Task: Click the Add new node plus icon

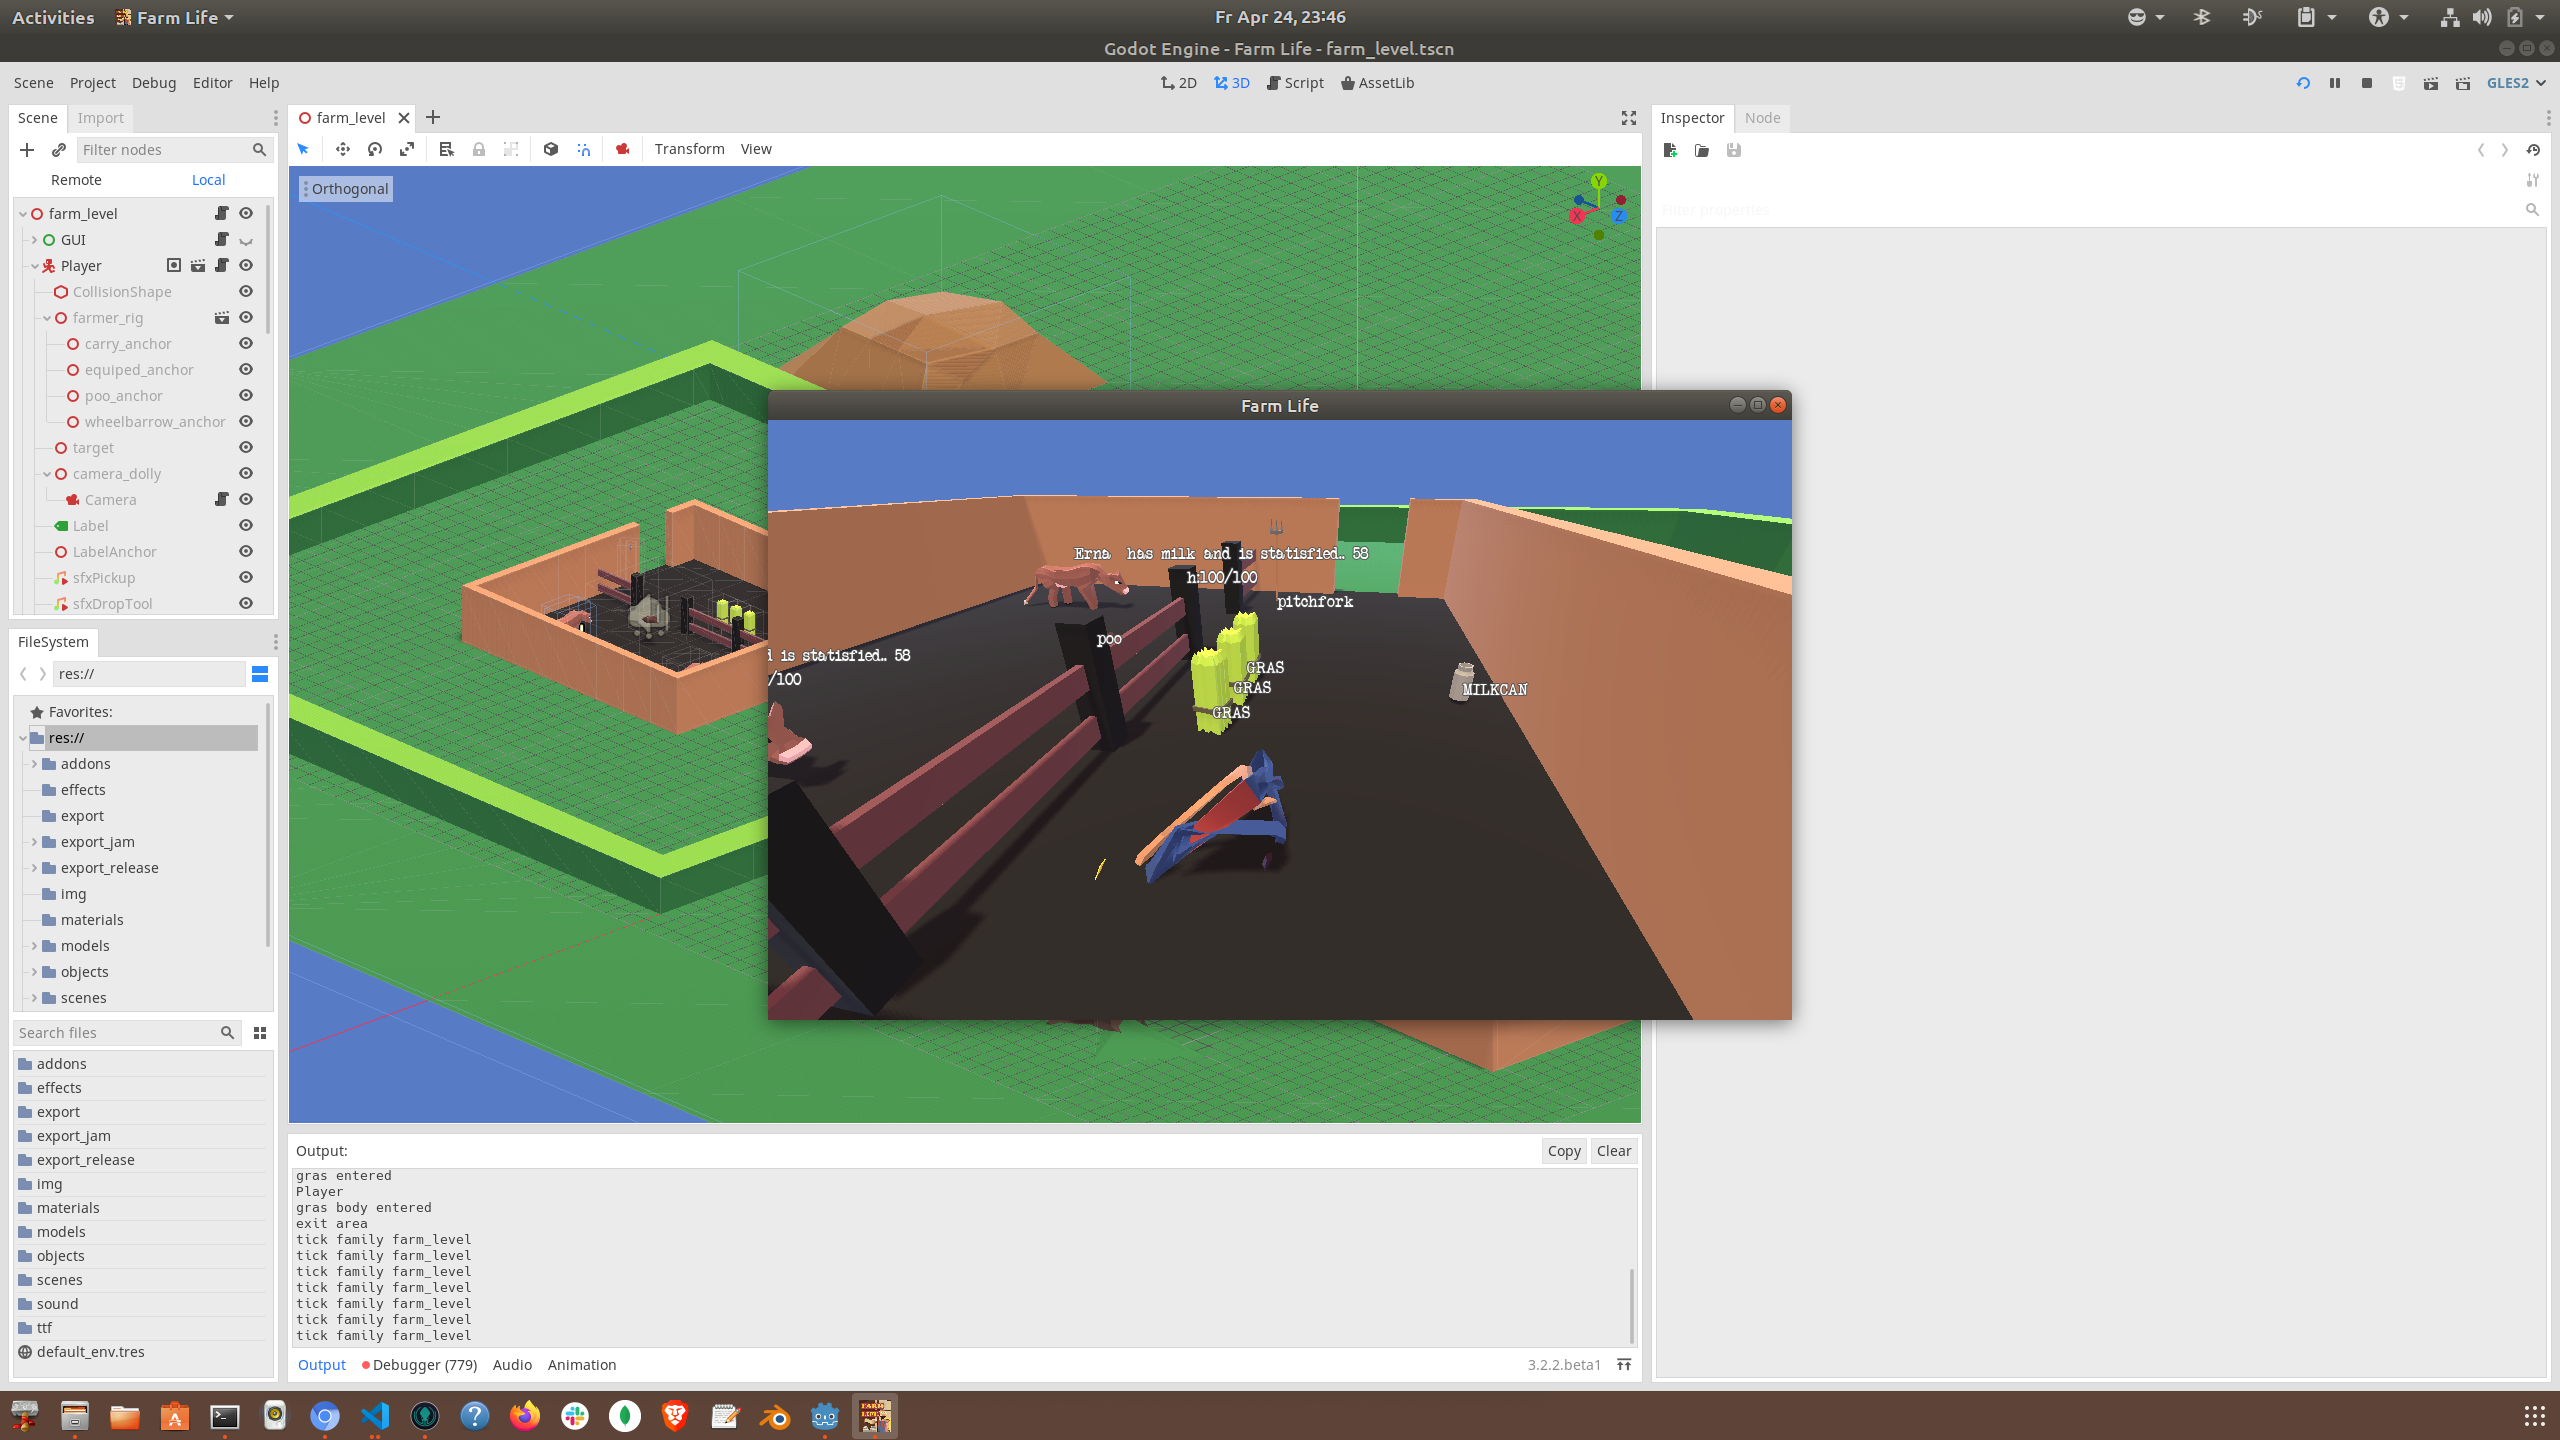Action: tap(27, 150)
